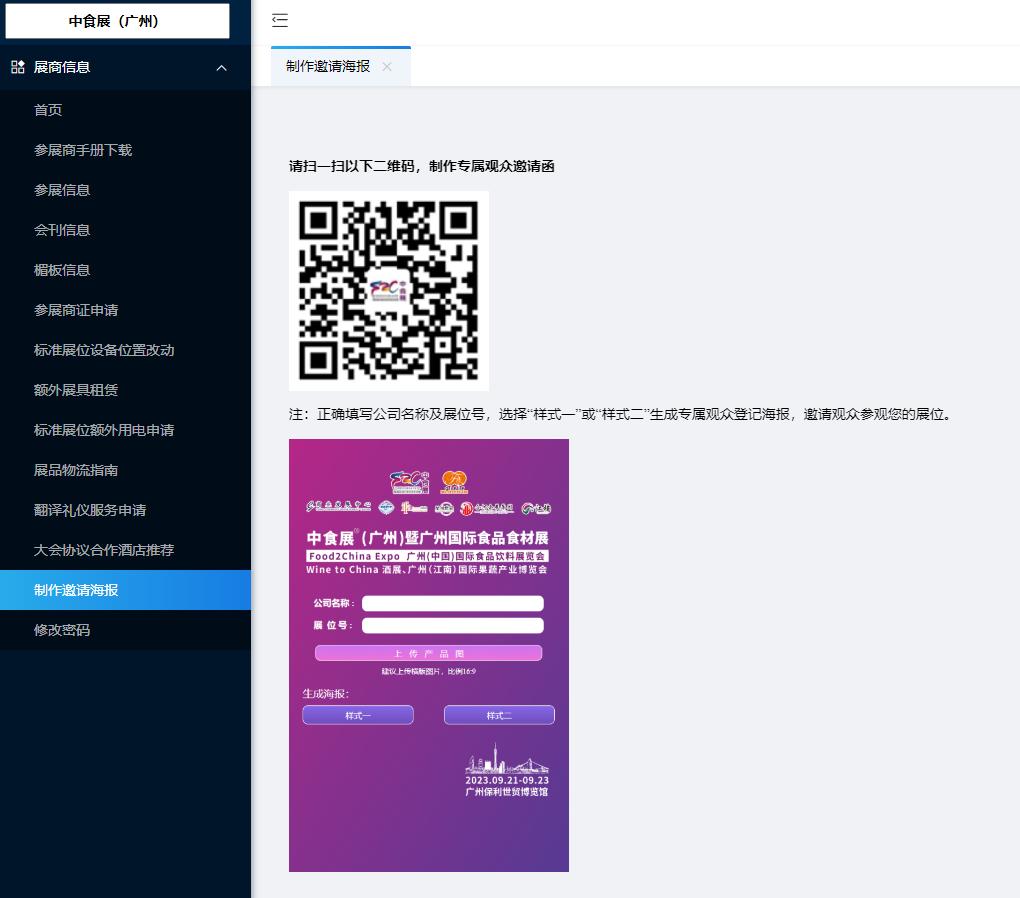This screenshot has width=1020, height=898.
Task: Go to 展品物流指南
Action: (x=76, y=470)
